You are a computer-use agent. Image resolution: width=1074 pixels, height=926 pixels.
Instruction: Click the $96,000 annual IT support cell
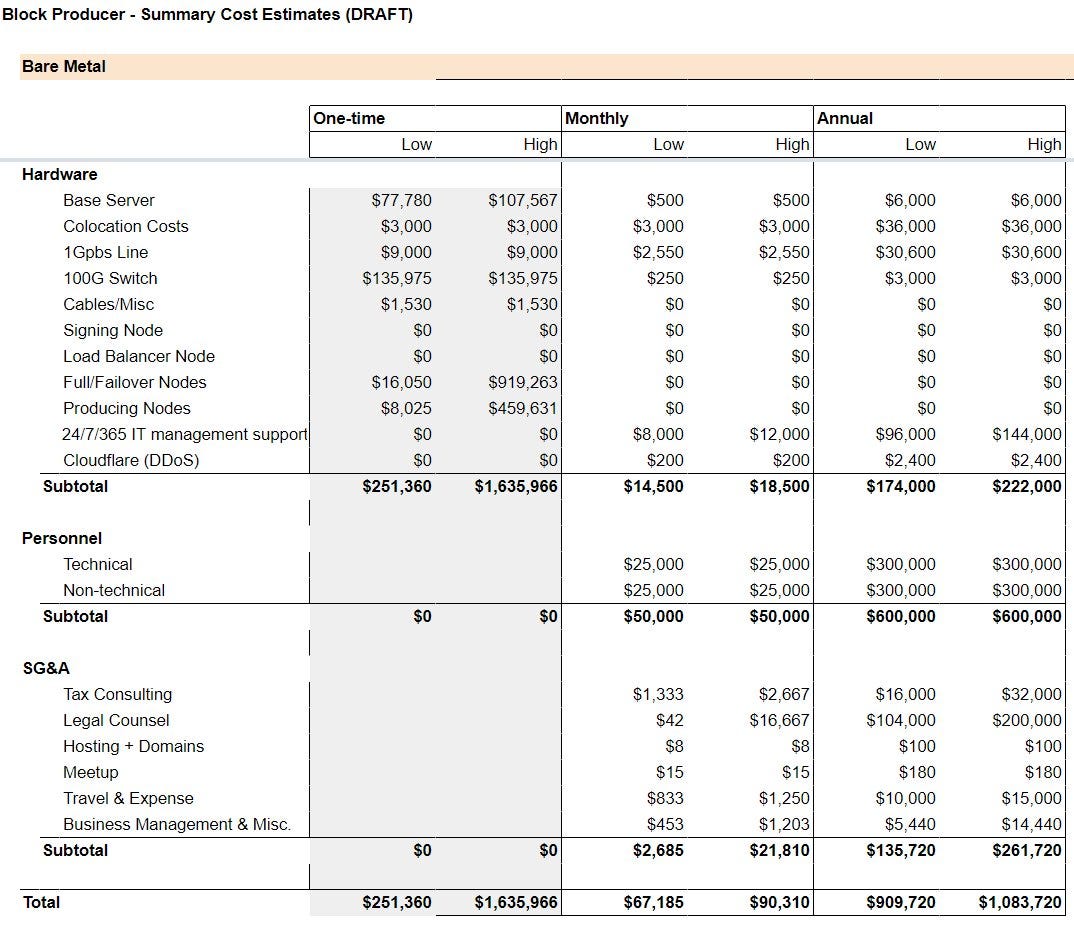(x=905, y=434)
